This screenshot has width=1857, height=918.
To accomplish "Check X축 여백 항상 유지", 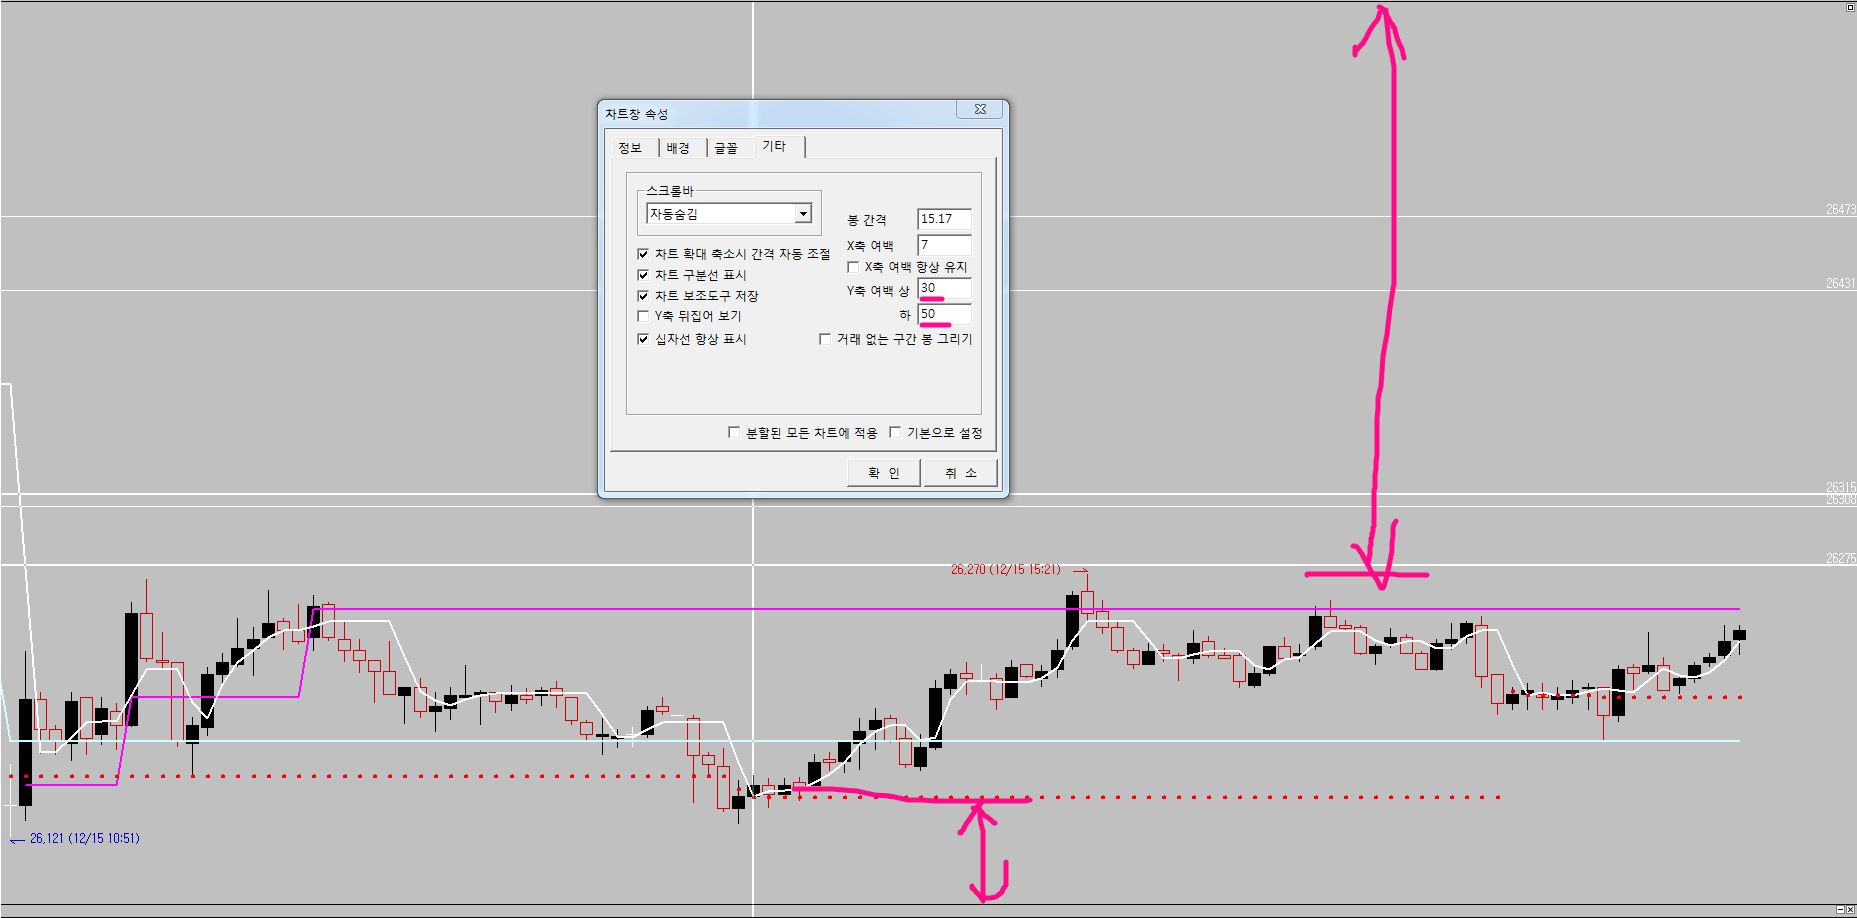I will (853, 268).
